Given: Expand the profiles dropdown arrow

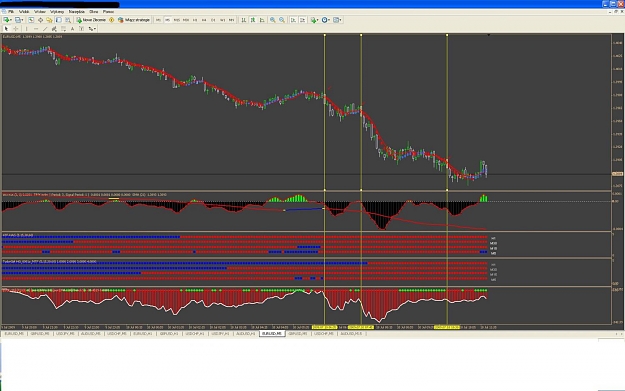Looking at the screenshot, I should click(22, 20).
